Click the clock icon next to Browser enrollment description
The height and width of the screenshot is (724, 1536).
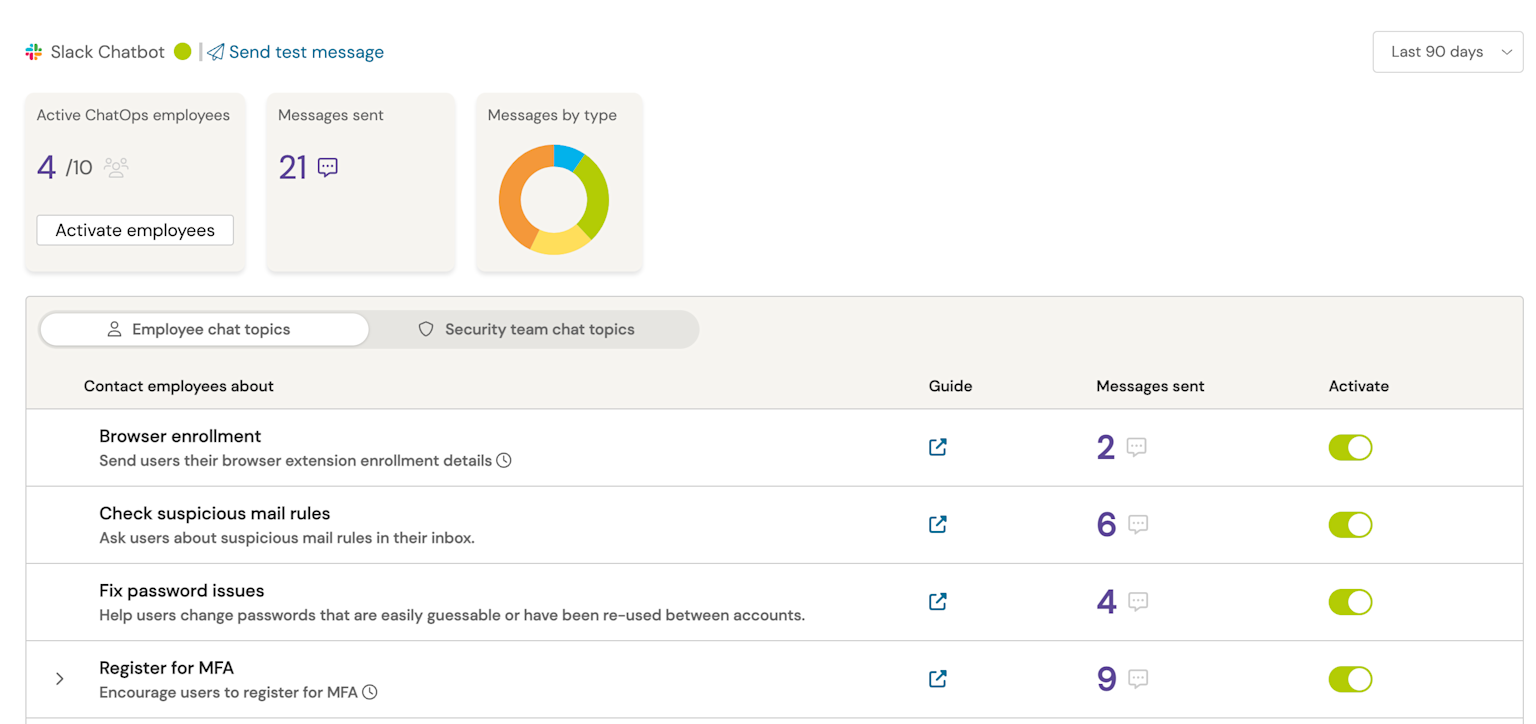pos(504,461)
